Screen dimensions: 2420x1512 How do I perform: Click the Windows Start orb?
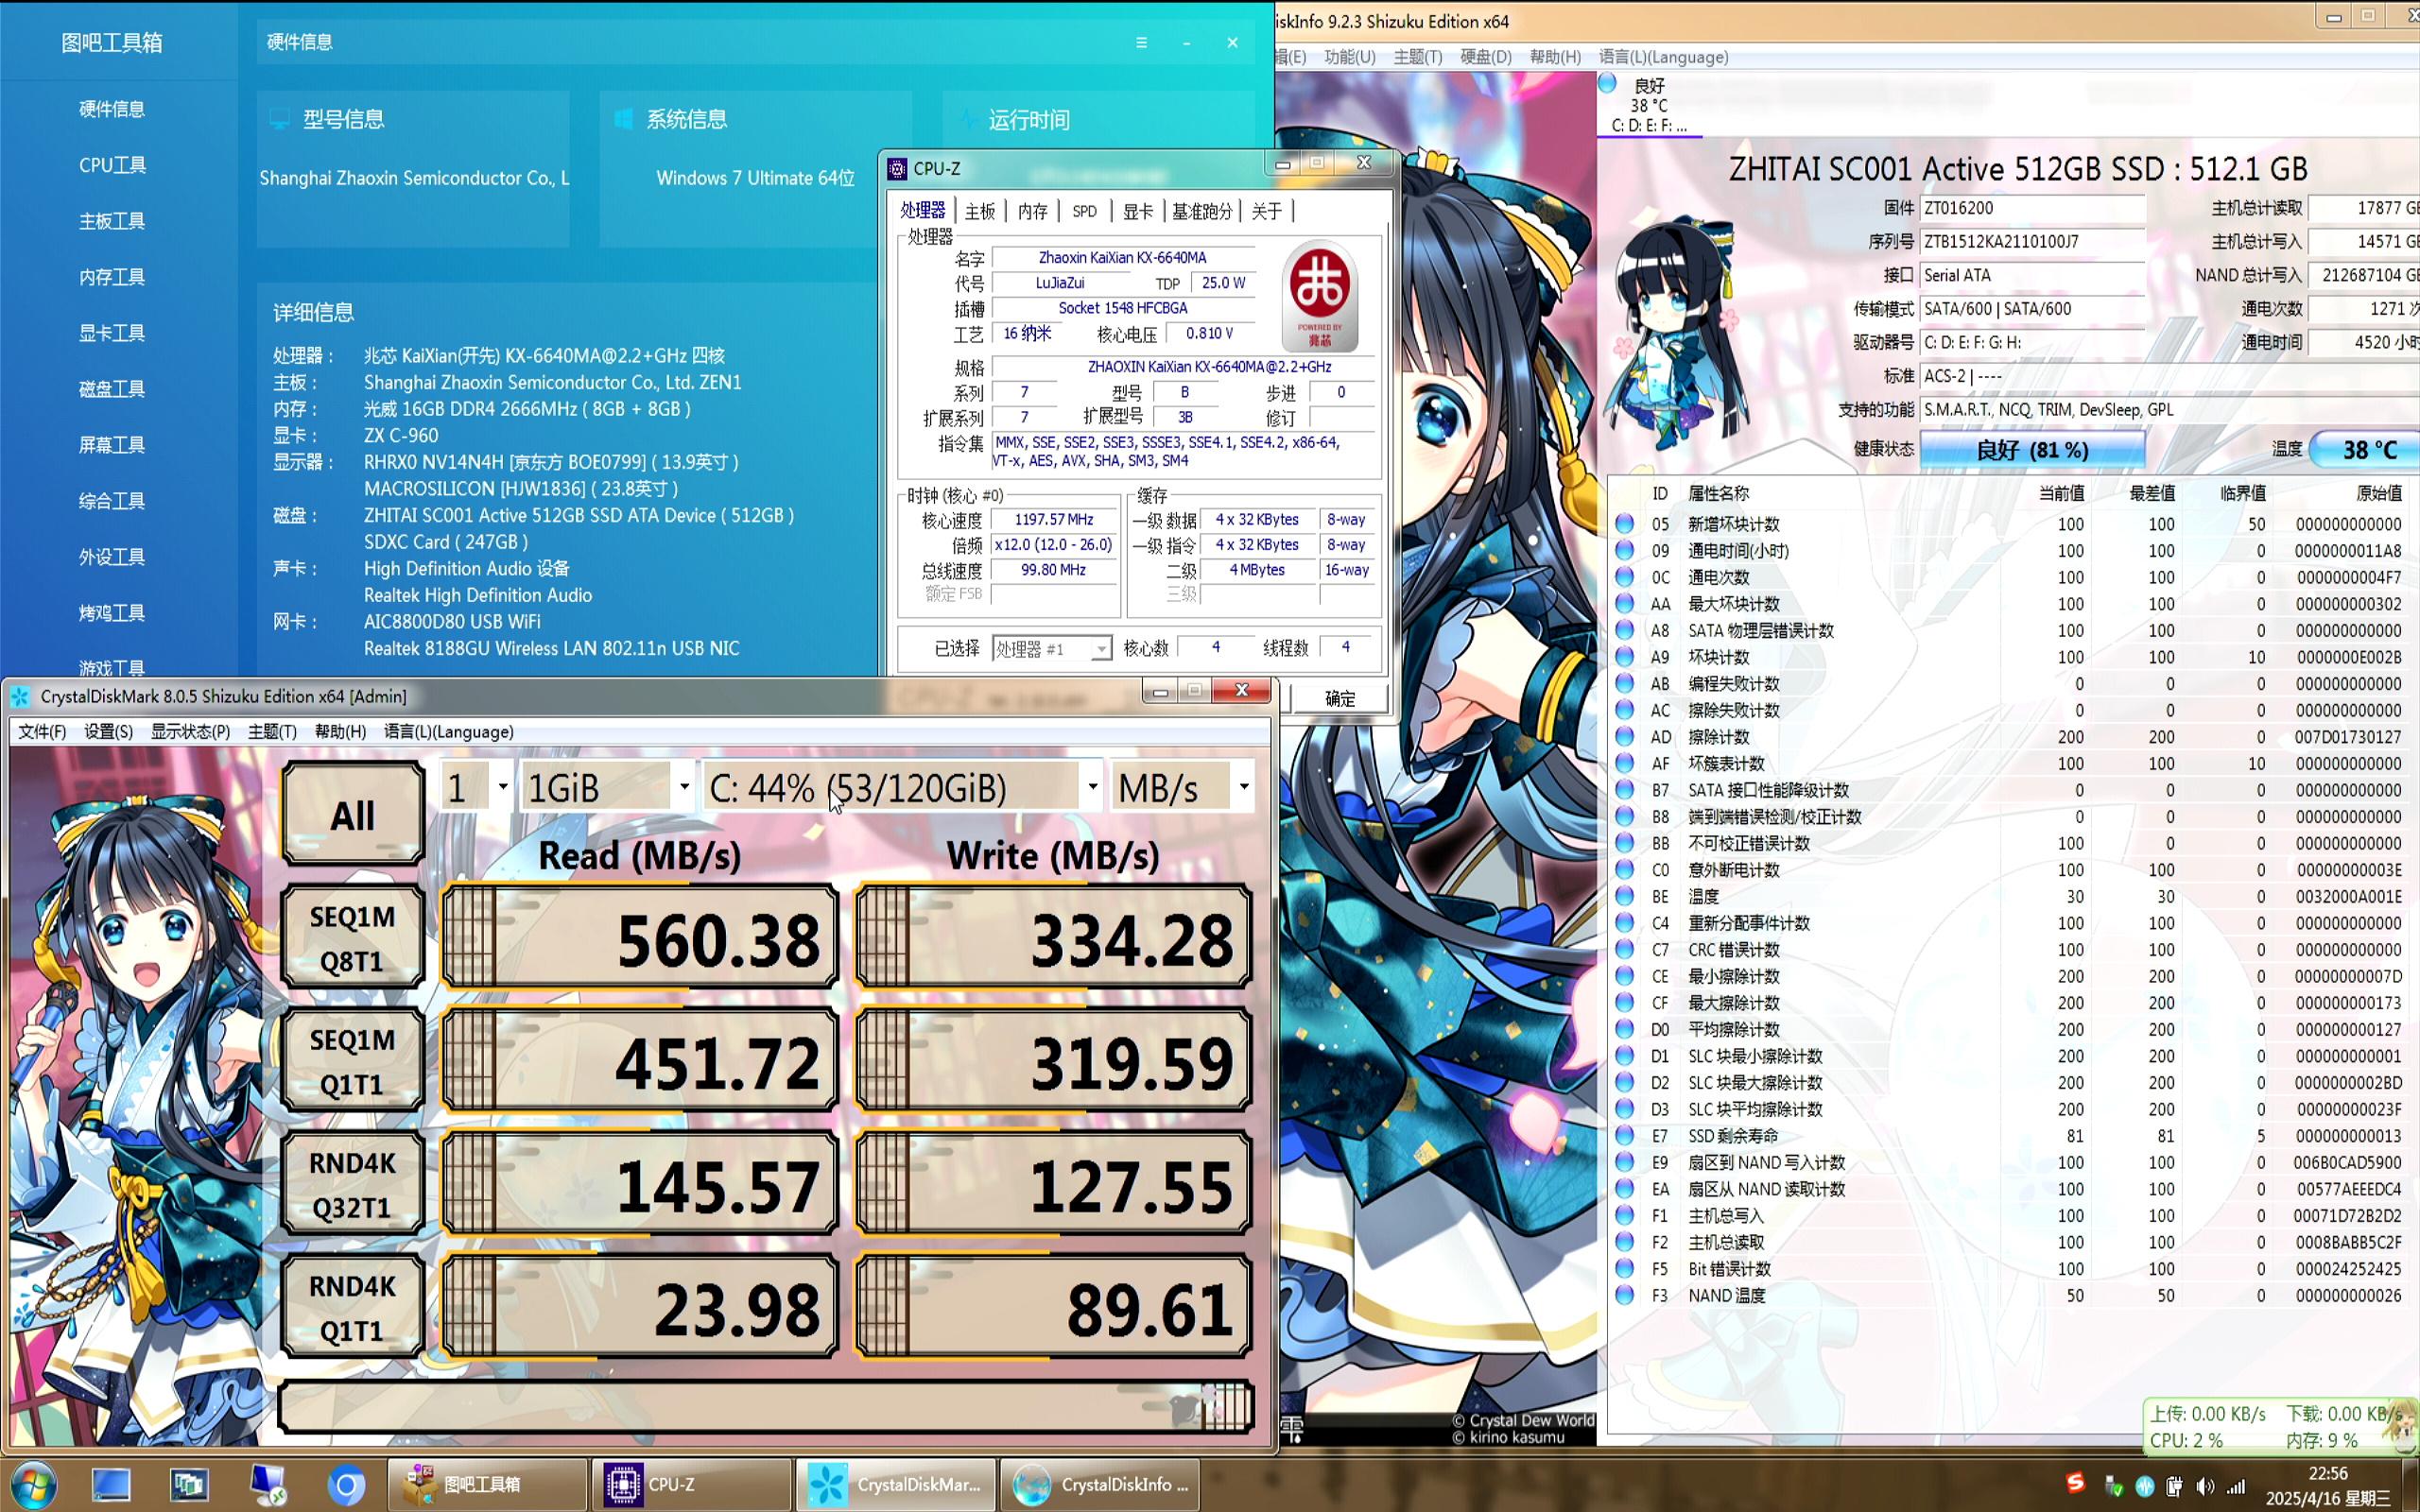click(x=32, y=1485)
